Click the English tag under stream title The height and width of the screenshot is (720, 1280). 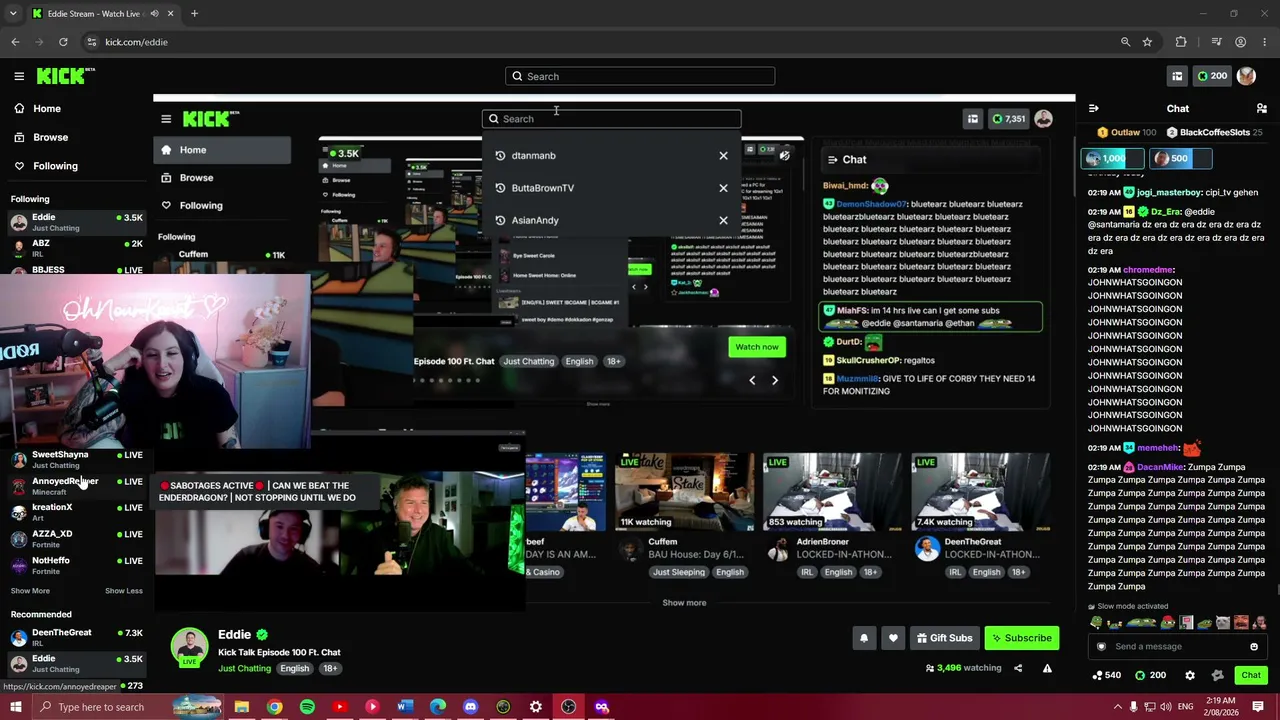pos(294,668)
